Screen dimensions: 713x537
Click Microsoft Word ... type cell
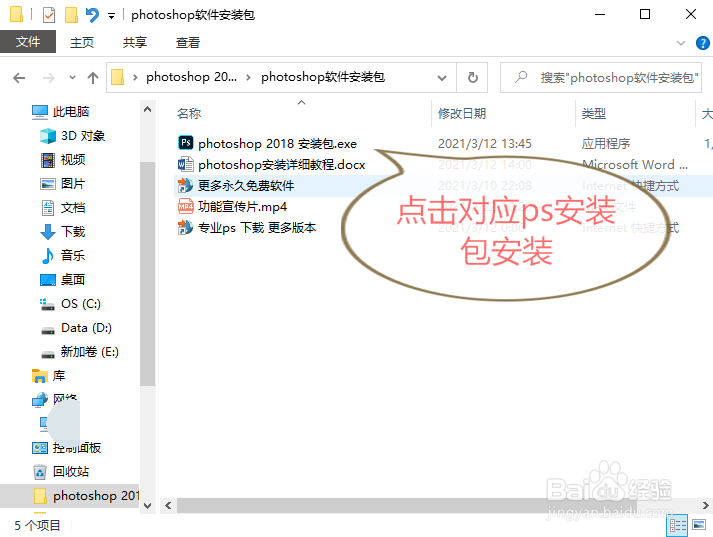[x=635, y=165]
